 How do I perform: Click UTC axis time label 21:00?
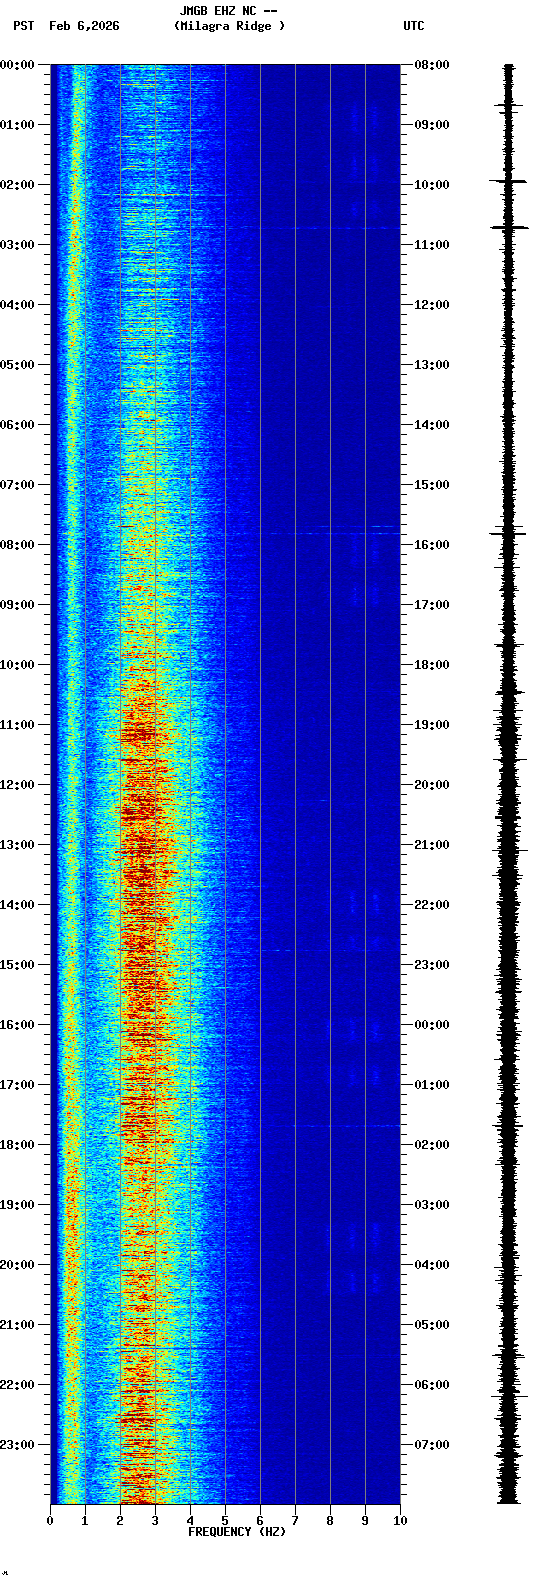(x=432, y=845)
